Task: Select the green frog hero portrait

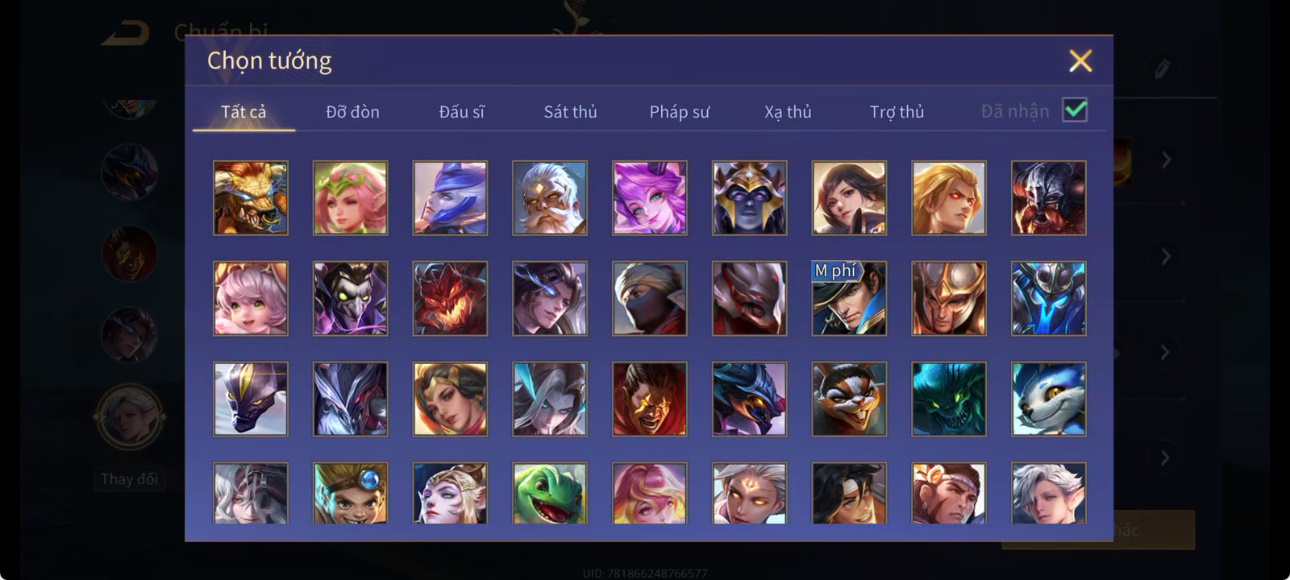Action: click(550, 493)
